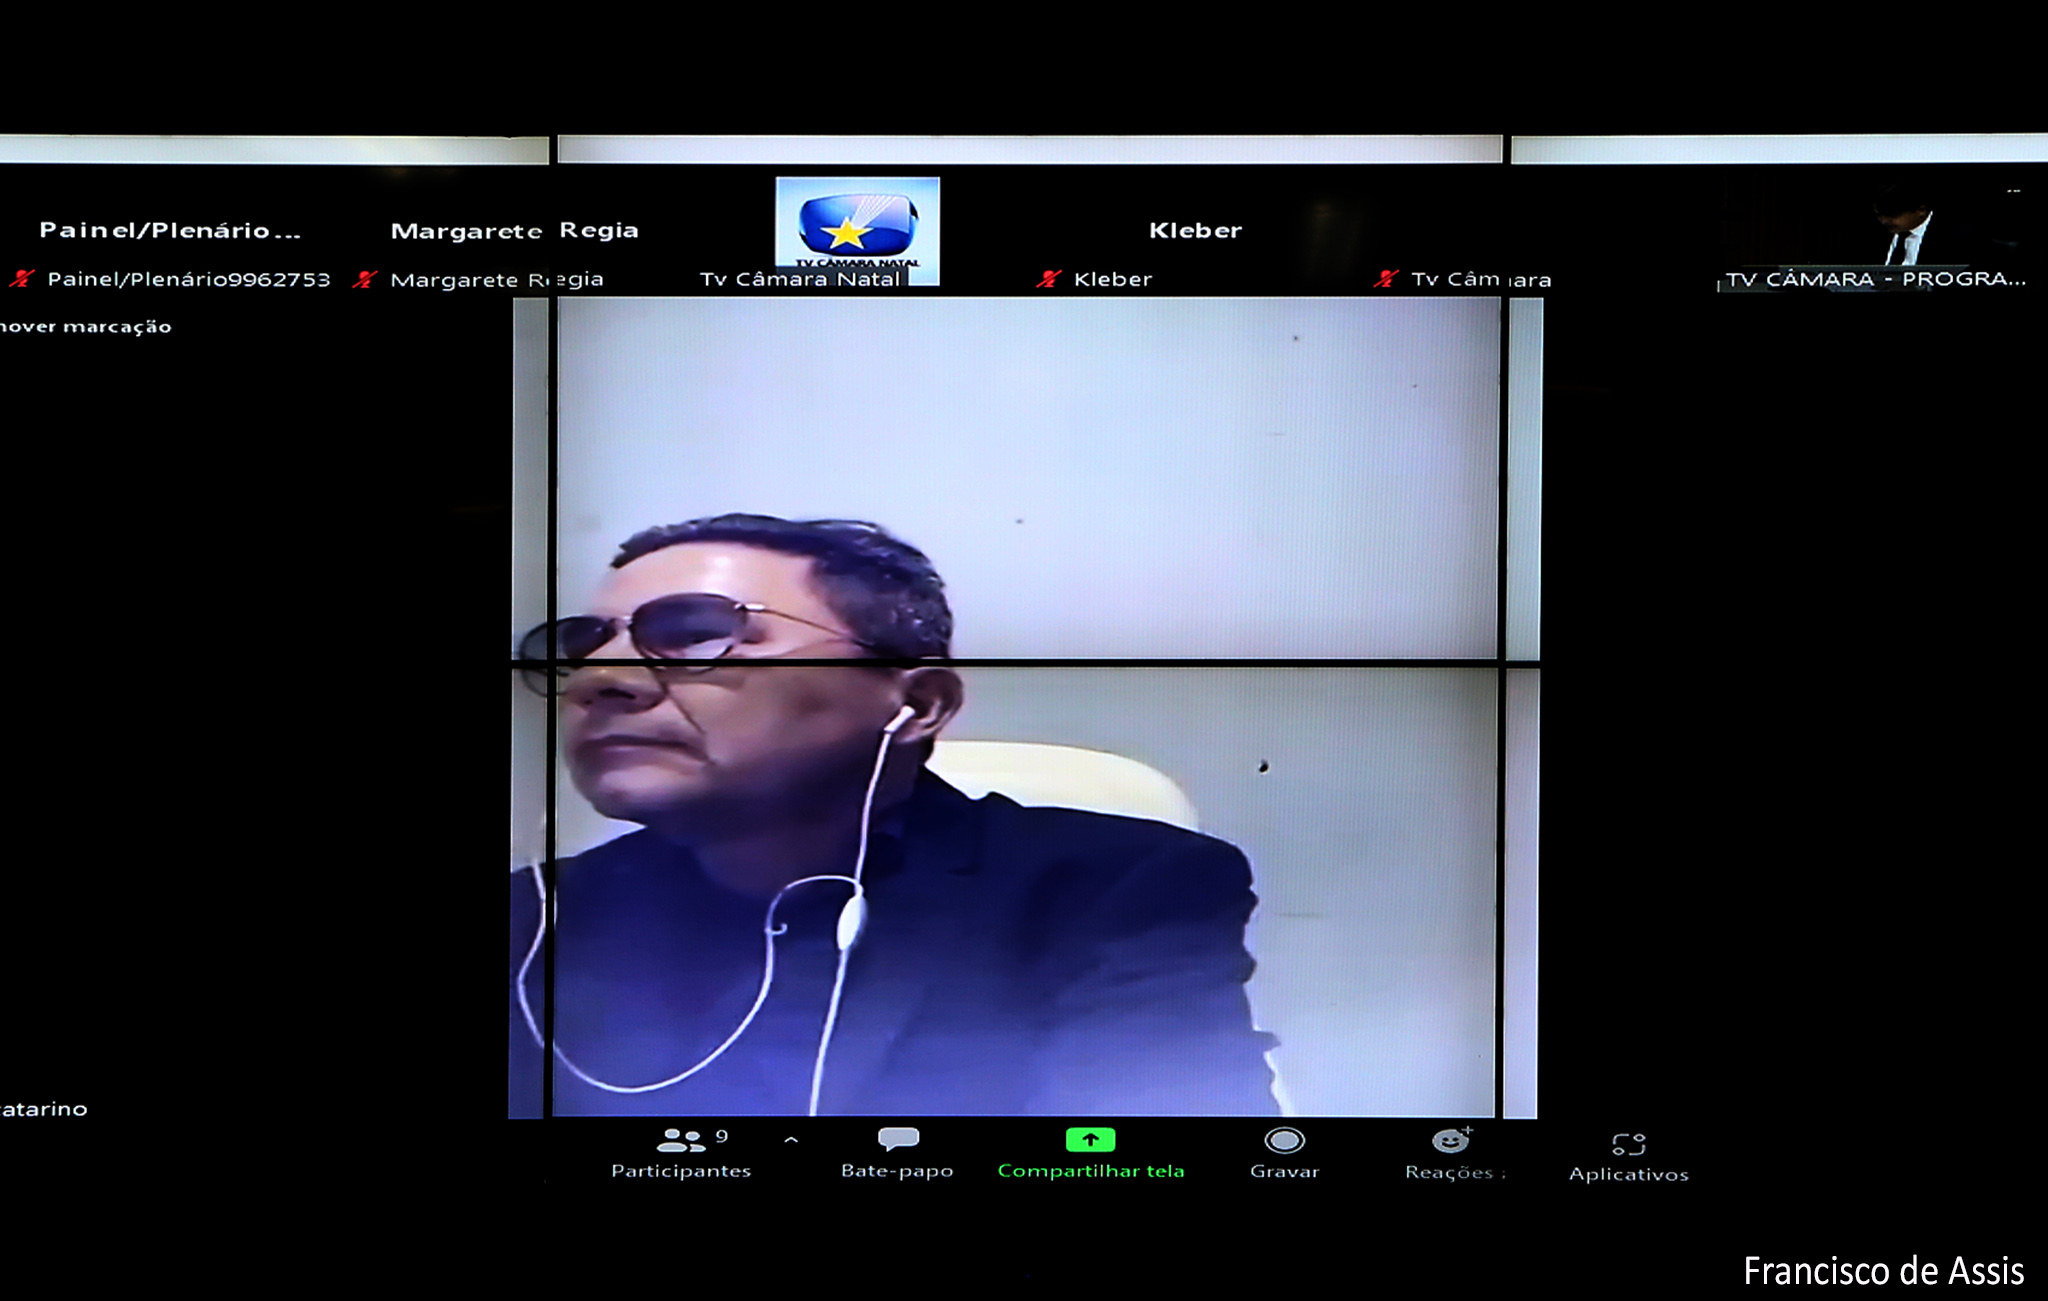Click muted mic icon beside Margarete Regia

365,279
